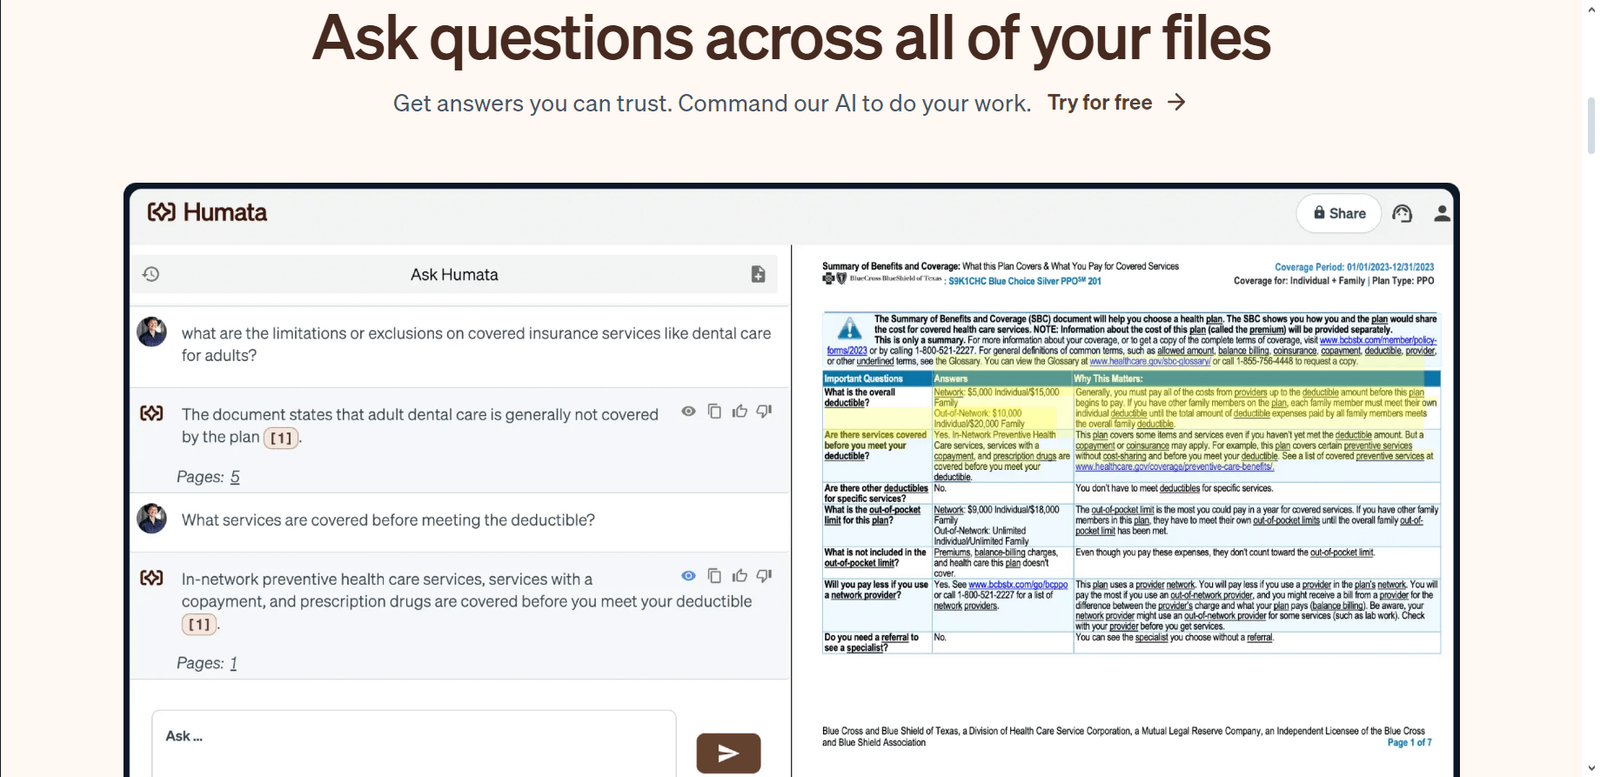
Task: Open citation [1] in preventive services answer
Action: (199, 624)
